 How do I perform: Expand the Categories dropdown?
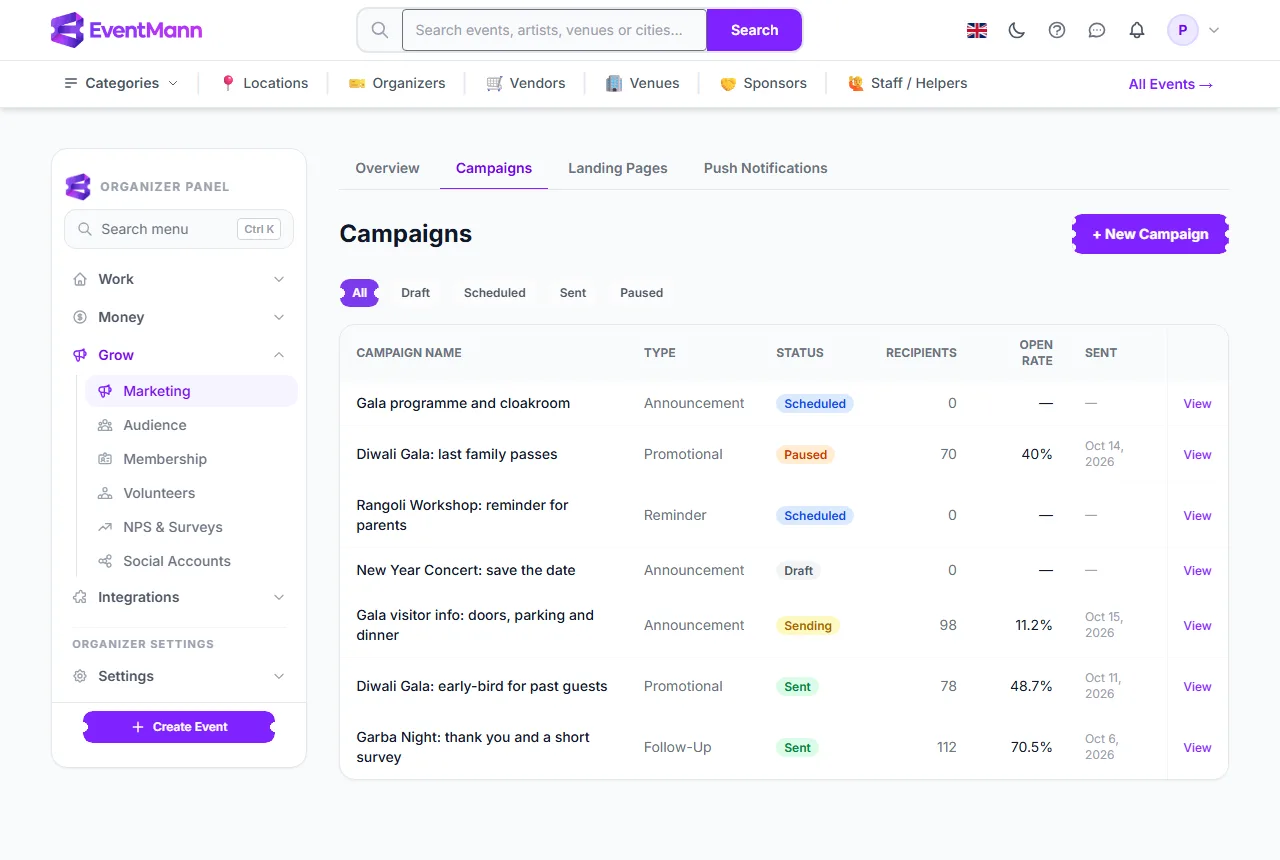click(x=121, y=83)
